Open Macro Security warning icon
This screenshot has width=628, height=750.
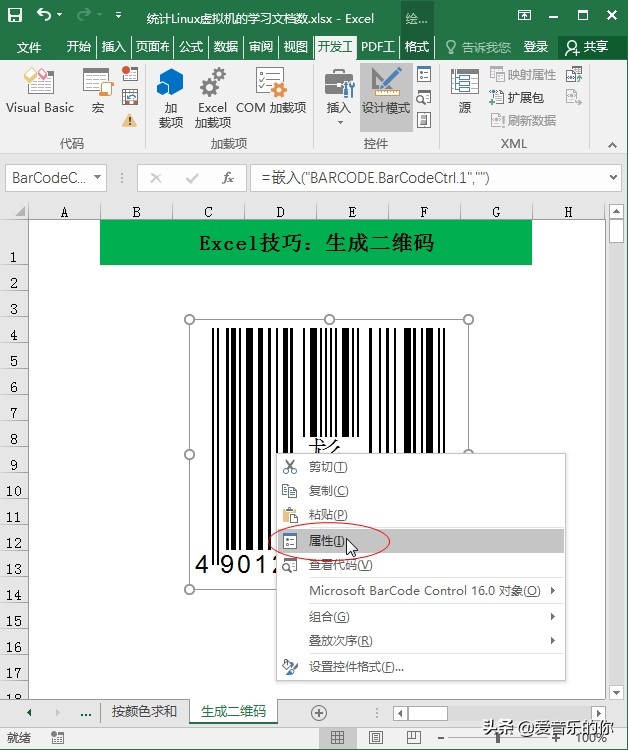point(130,120)
